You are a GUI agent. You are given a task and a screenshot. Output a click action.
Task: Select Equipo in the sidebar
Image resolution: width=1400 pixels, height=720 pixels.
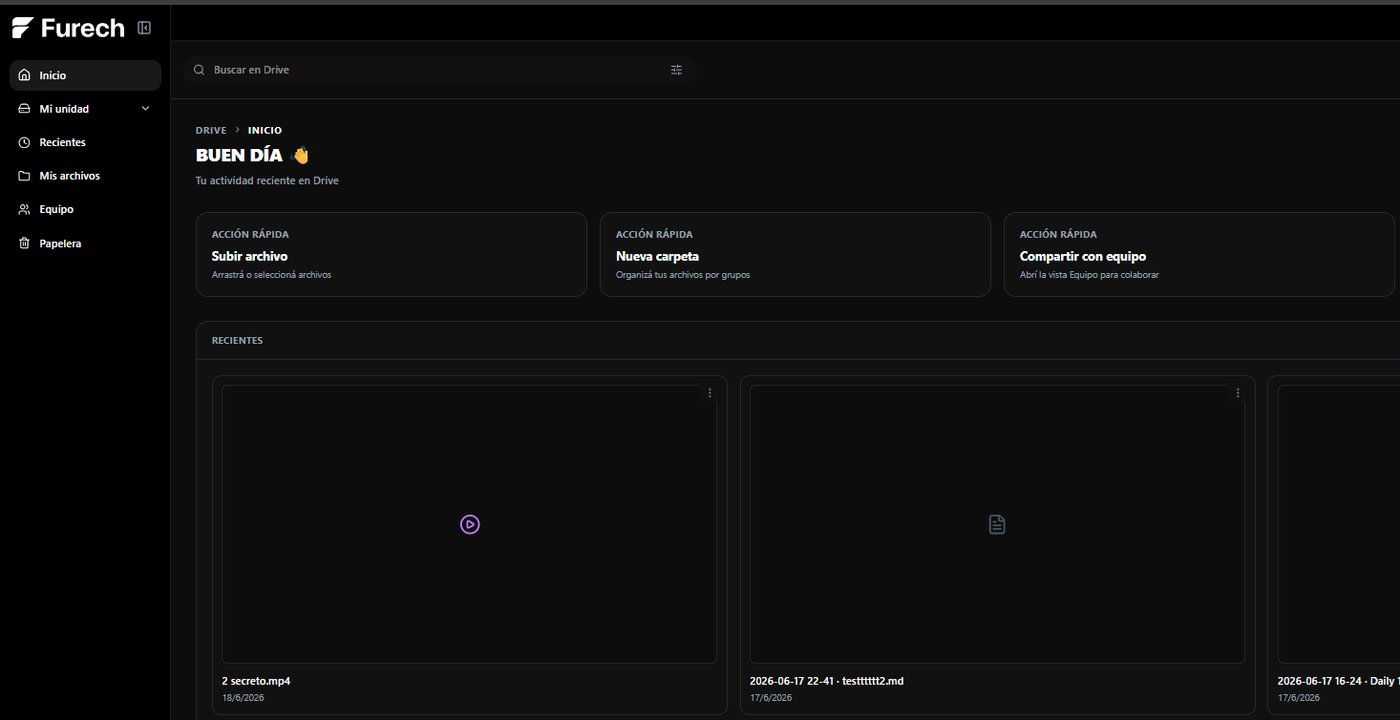coord(85,209)
